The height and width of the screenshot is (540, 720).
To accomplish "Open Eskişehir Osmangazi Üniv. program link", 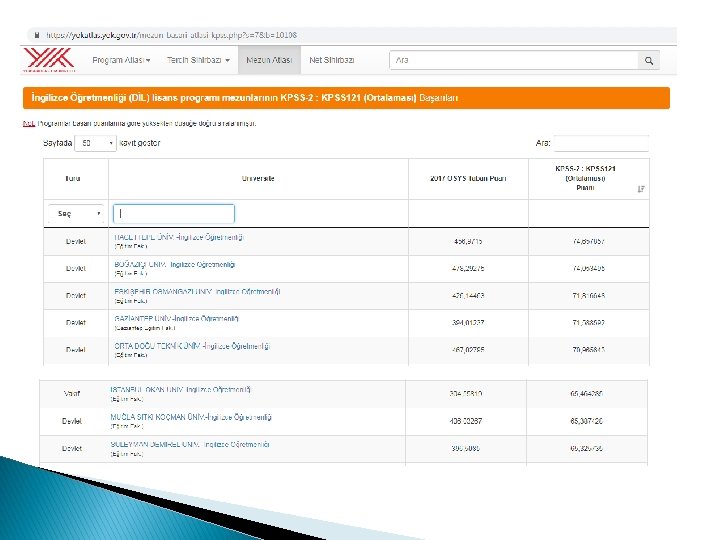I will click(x=197, y=292).
